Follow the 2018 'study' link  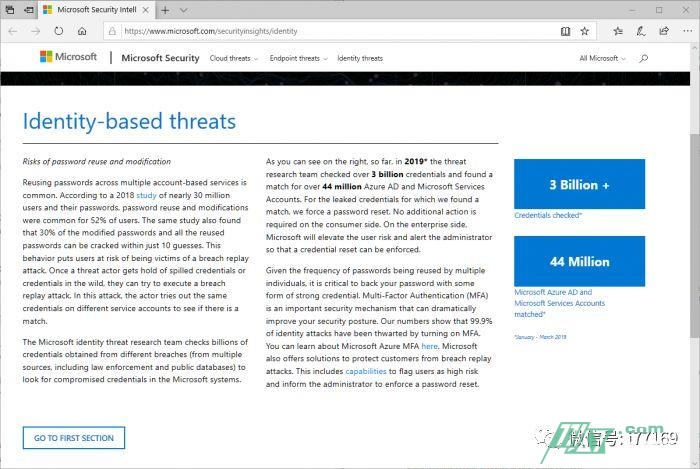click(x=146, y=195)
